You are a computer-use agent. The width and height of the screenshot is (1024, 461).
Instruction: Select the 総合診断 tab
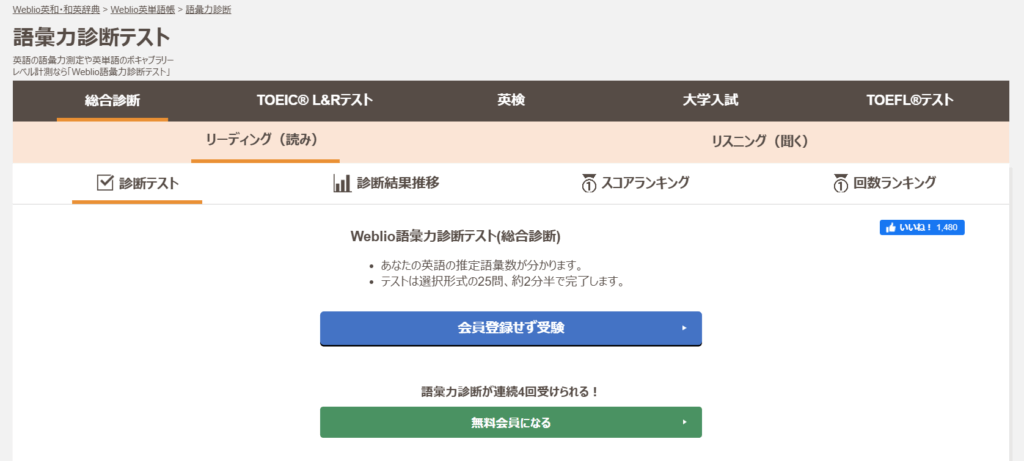[112, 101]
